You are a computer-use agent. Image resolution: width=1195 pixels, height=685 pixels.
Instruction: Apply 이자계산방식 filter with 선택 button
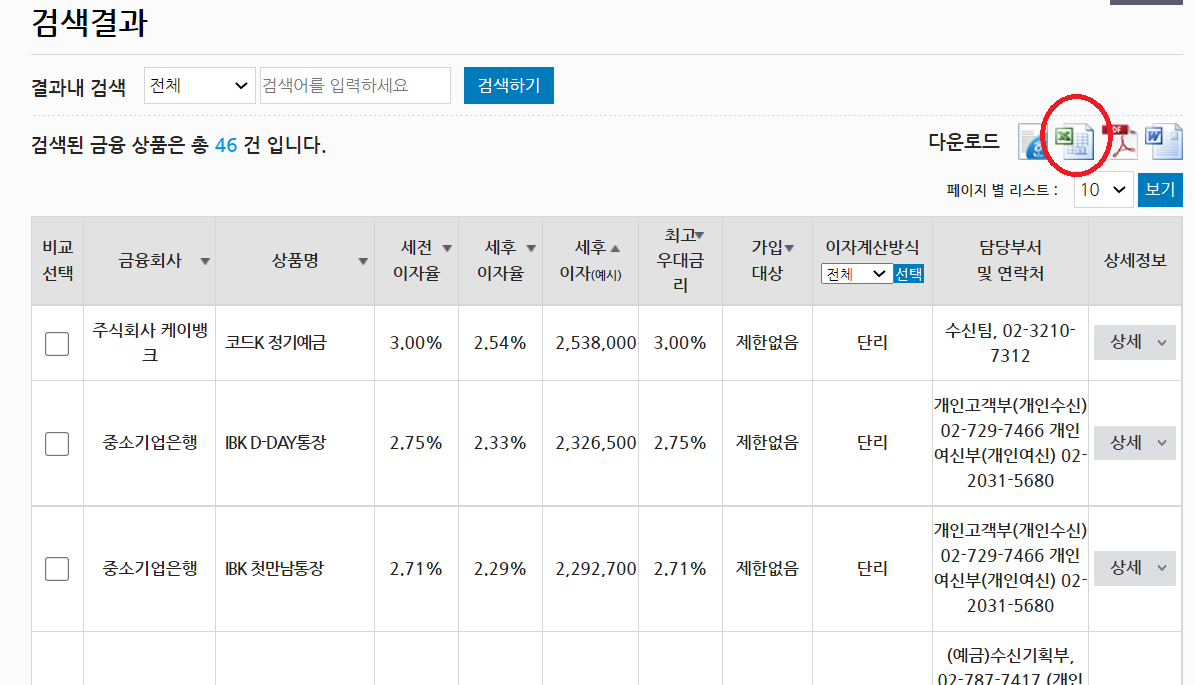coord(908,274)
